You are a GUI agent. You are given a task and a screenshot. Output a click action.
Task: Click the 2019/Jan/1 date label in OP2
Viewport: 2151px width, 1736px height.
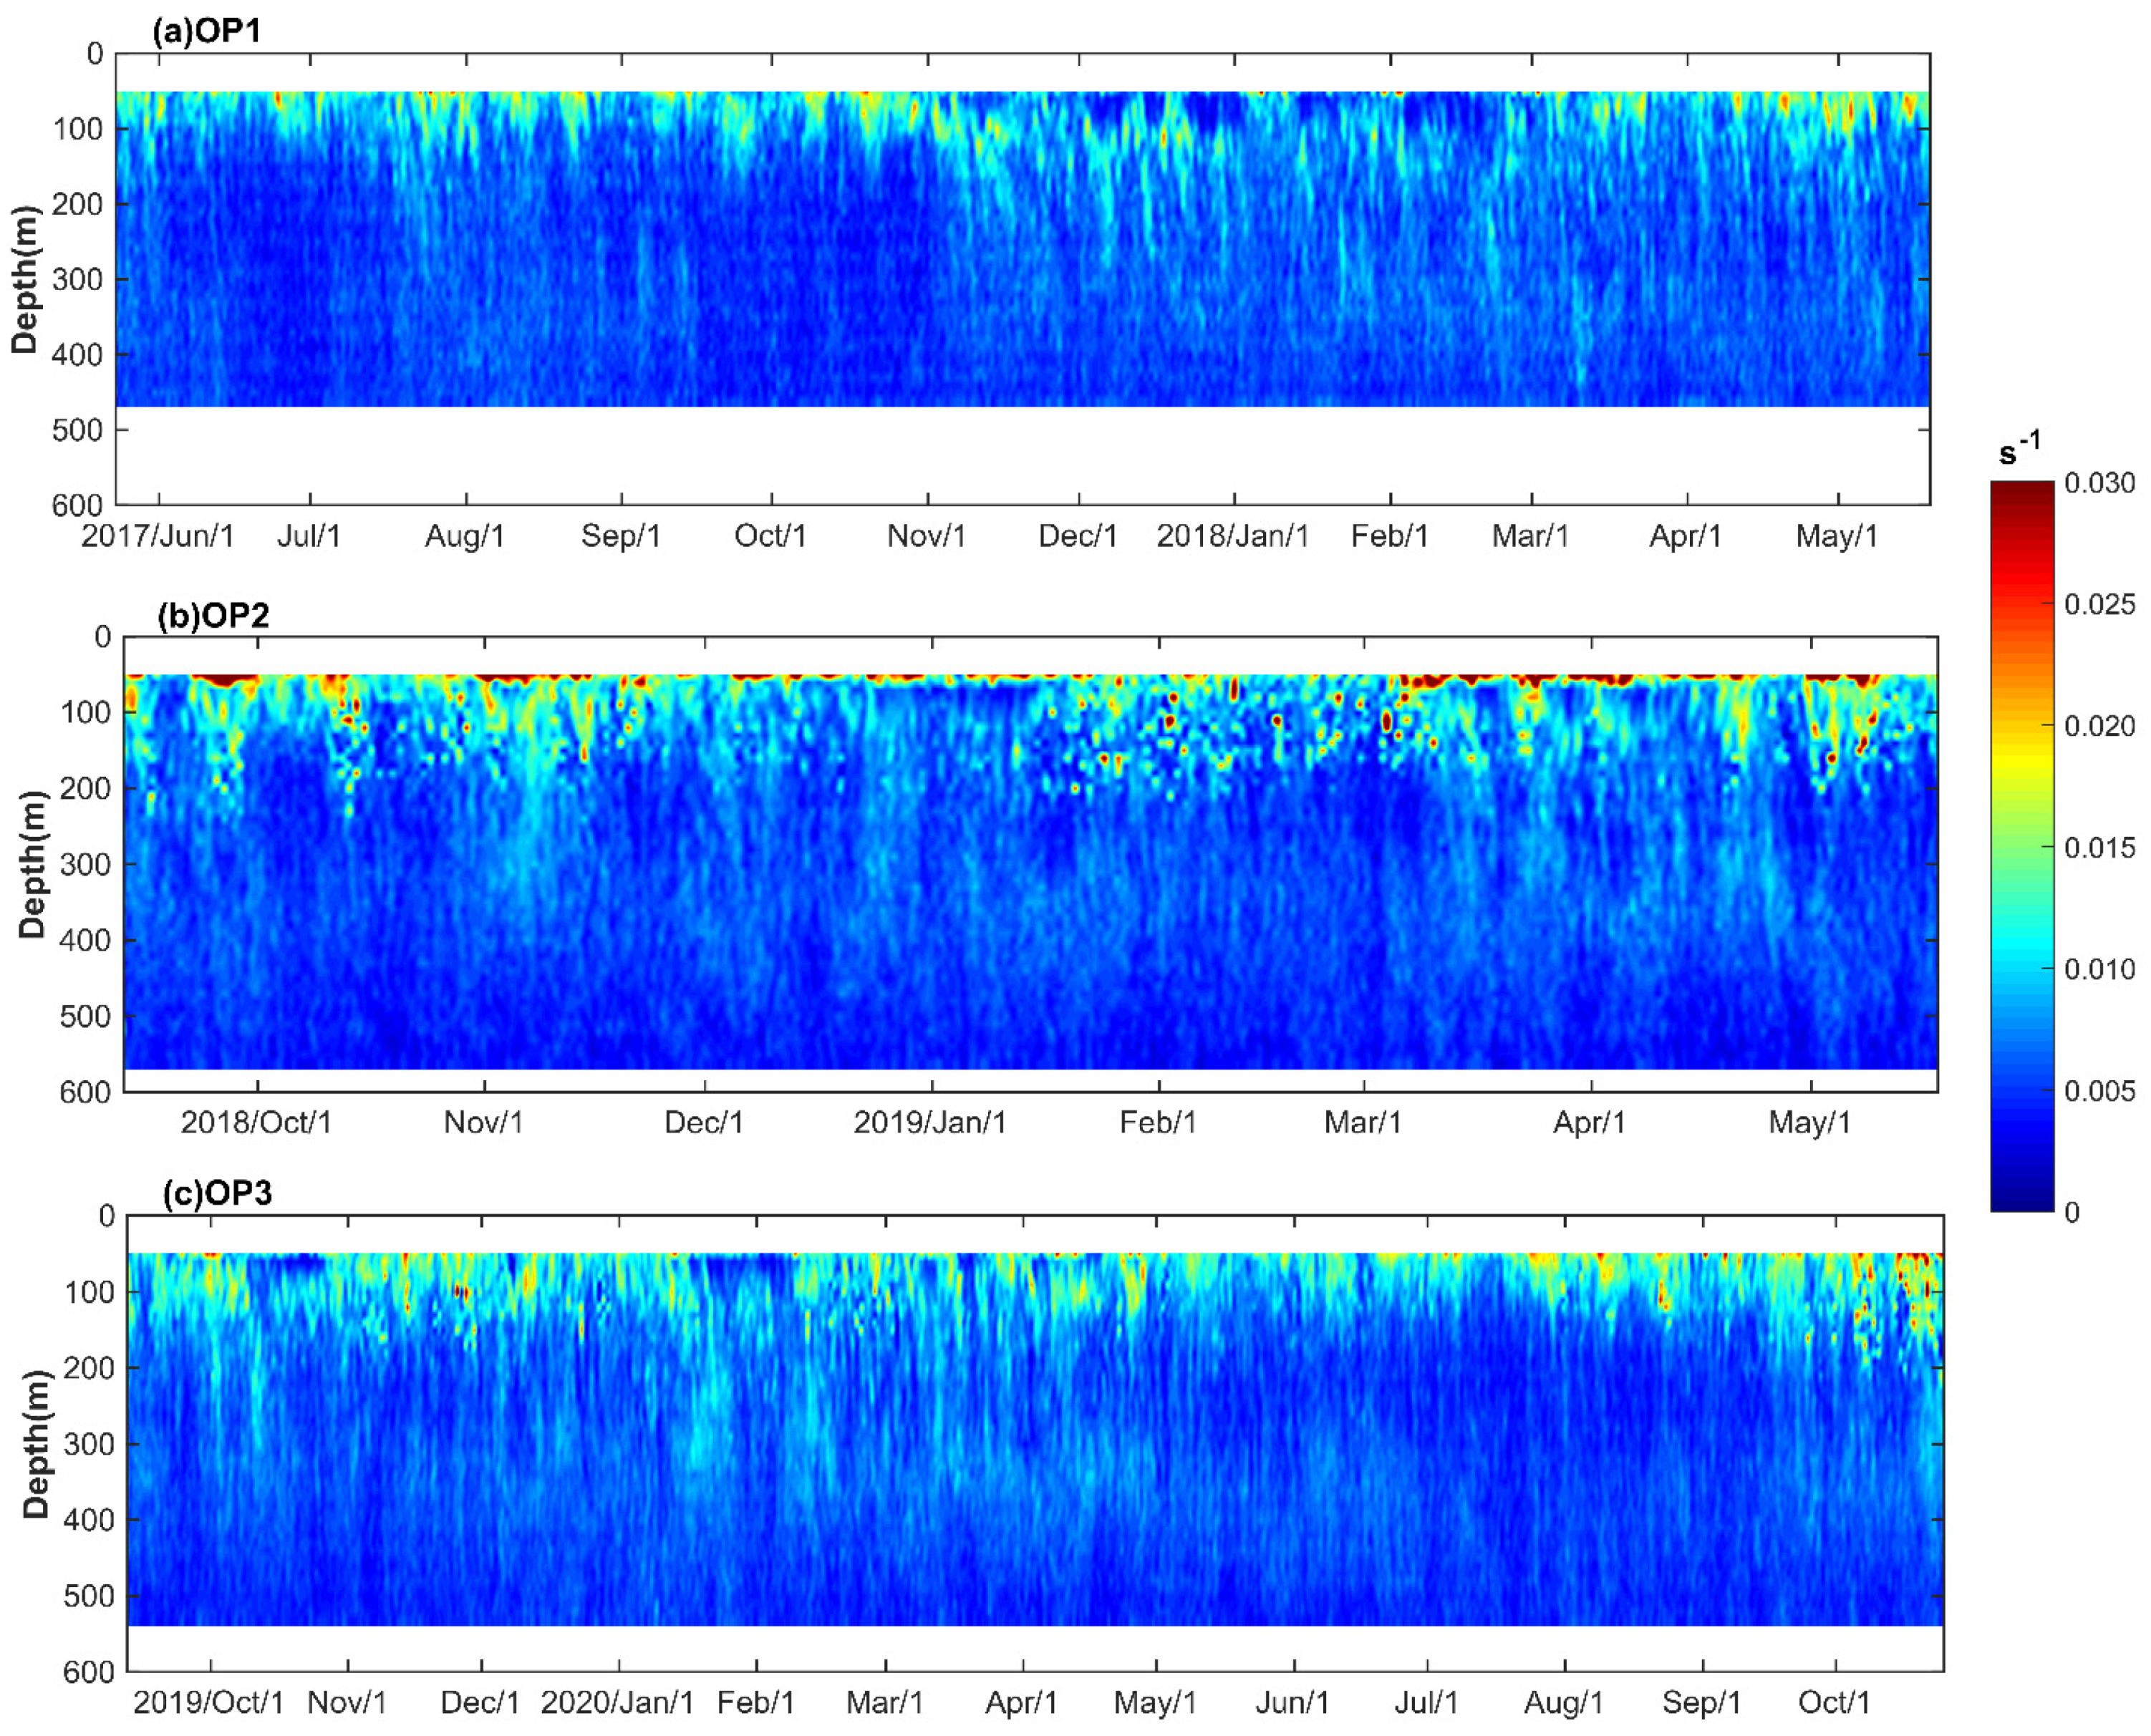[930, 1122]
